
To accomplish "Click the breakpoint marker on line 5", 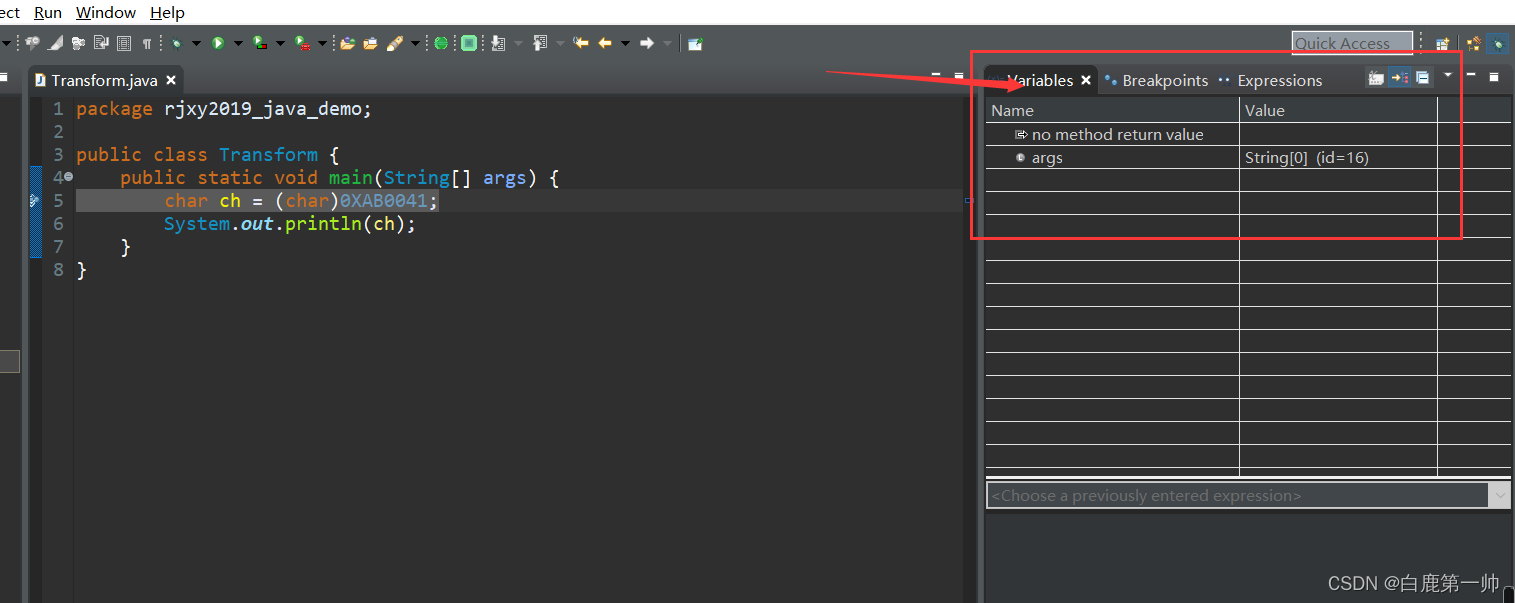I will click(x=35, y=200).
